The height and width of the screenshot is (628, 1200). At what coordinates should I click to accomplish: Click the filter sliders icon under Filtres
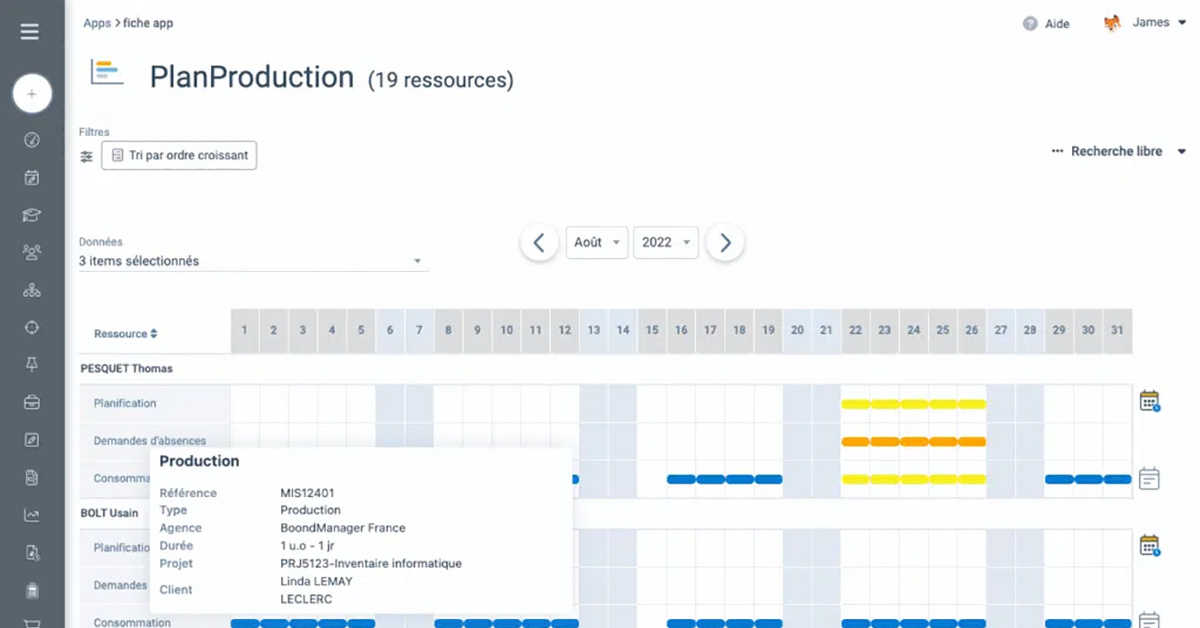pyautogui.click(x=87, y=156)
